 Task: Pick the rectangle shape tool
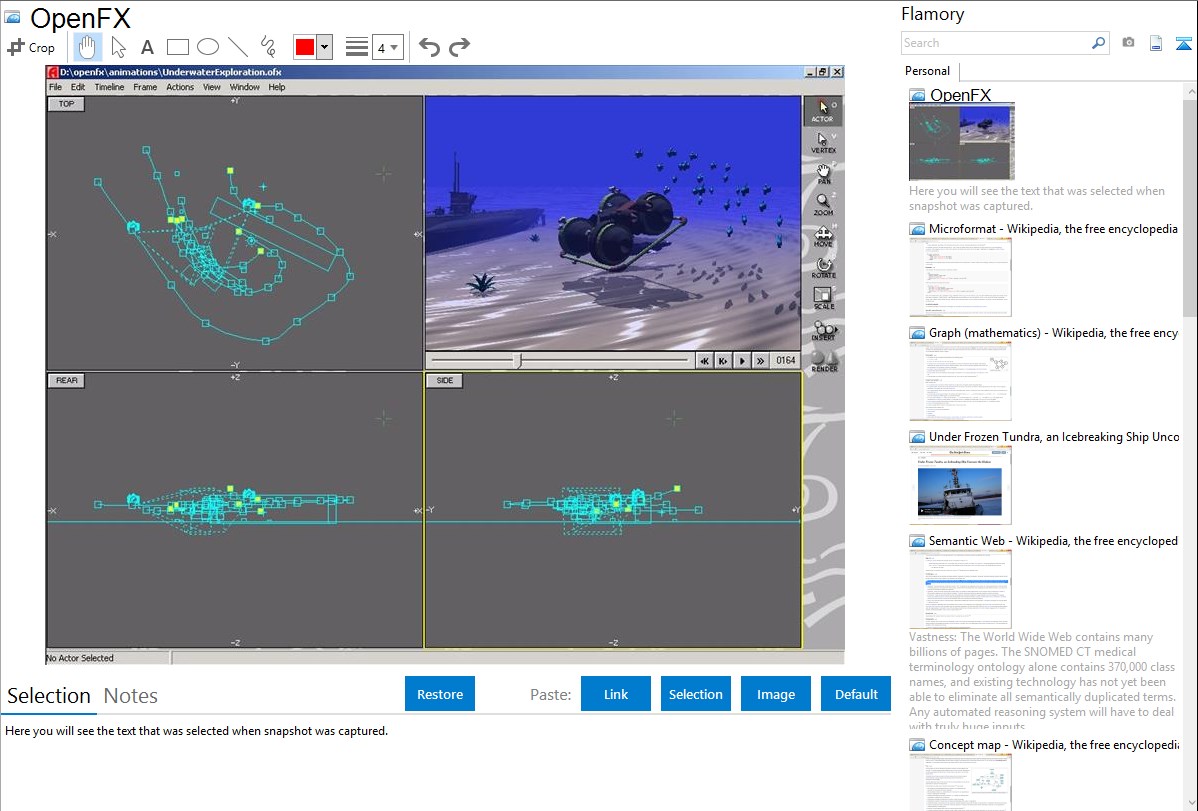[x=177, y=47]
